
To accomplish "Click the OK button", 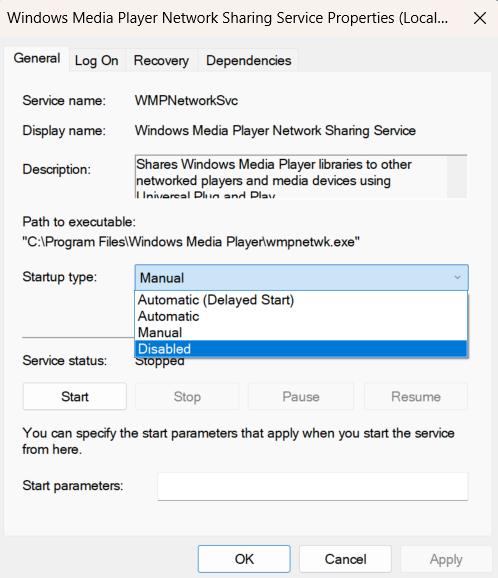I will pos(244,559).
